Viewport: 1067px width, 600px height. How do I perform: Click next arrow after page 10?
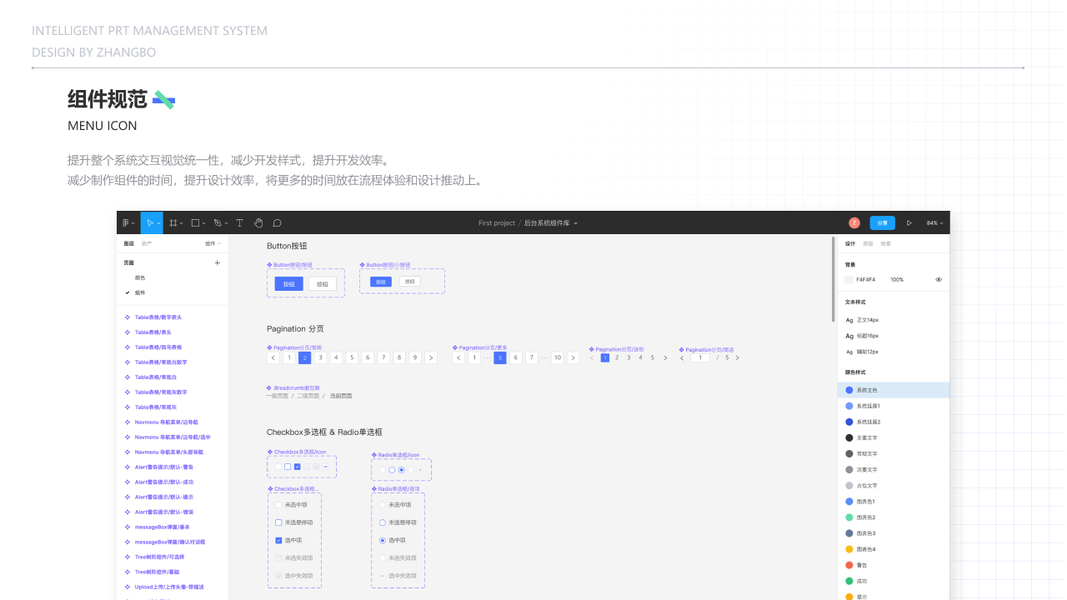pyautogui.click(x=573, y=358)
